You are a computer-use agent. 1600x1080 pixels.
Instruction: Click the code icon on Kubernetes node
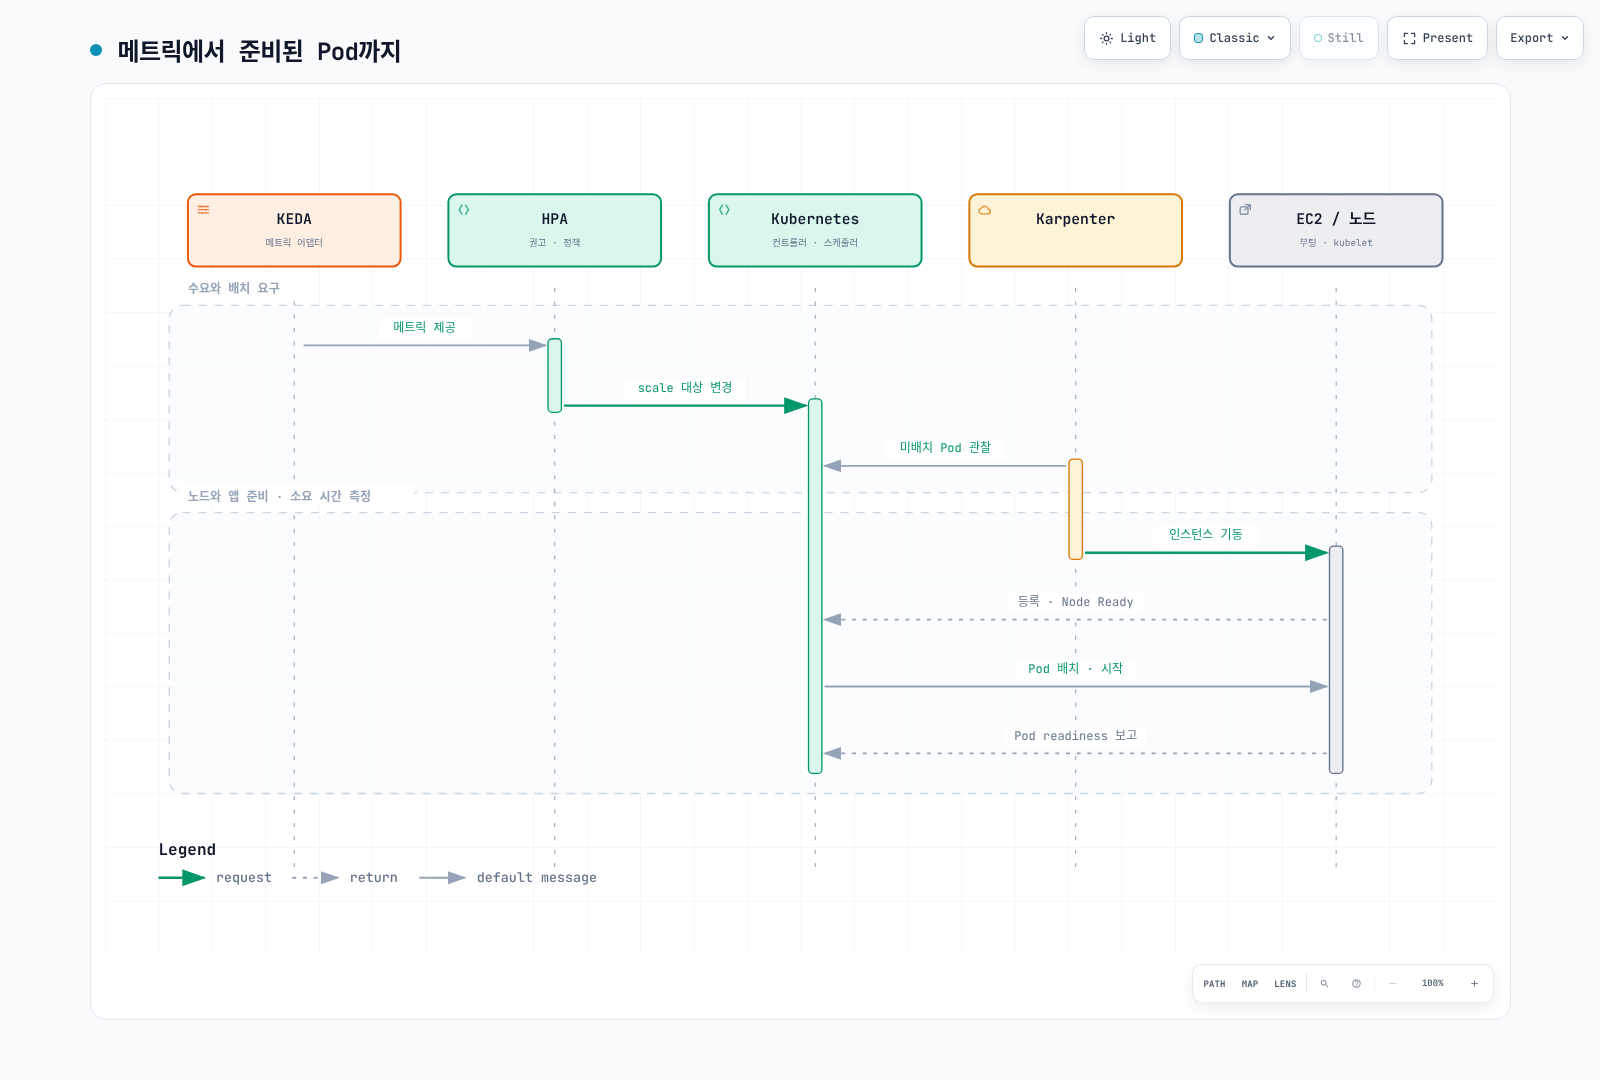click(724, 210)
